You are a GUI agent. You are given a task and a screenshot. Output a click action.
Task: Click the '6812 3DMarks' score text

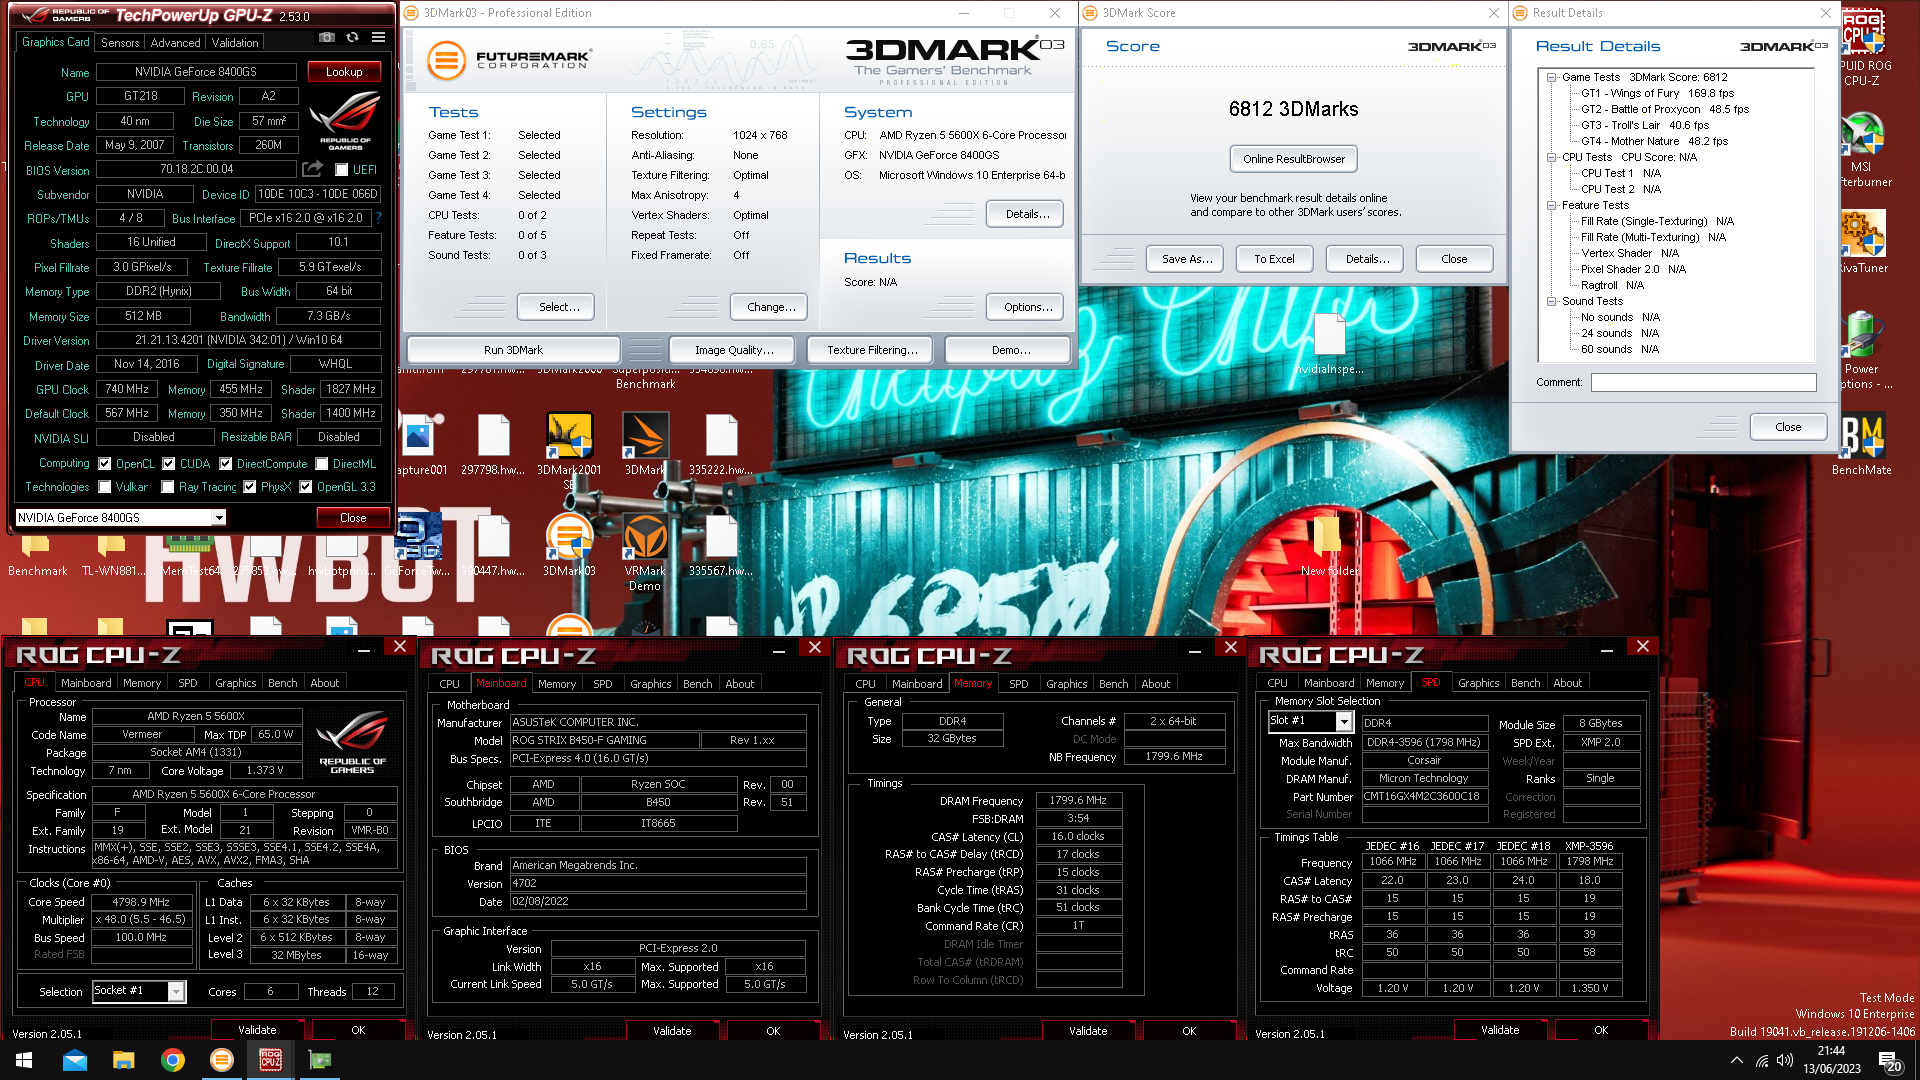click(1293, 109)
